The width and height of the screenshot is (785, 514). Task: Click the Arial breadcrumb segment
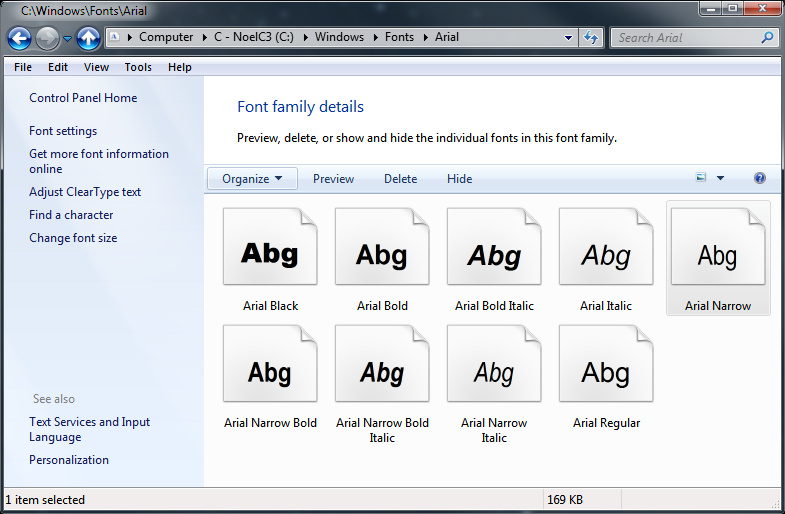(447, 37)
